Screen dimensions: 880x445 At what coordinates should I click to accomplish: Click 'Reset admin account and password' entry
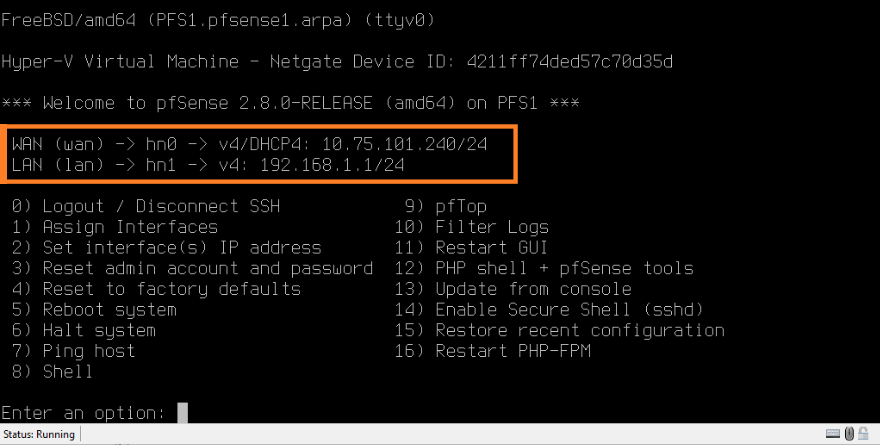[207, 268]
